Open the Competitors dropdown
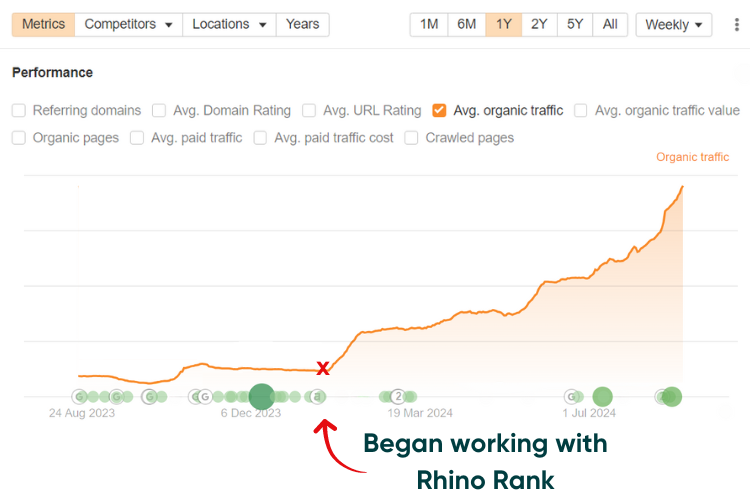The height and width of the screenshot is (500, 750). (x=128, y=24)
